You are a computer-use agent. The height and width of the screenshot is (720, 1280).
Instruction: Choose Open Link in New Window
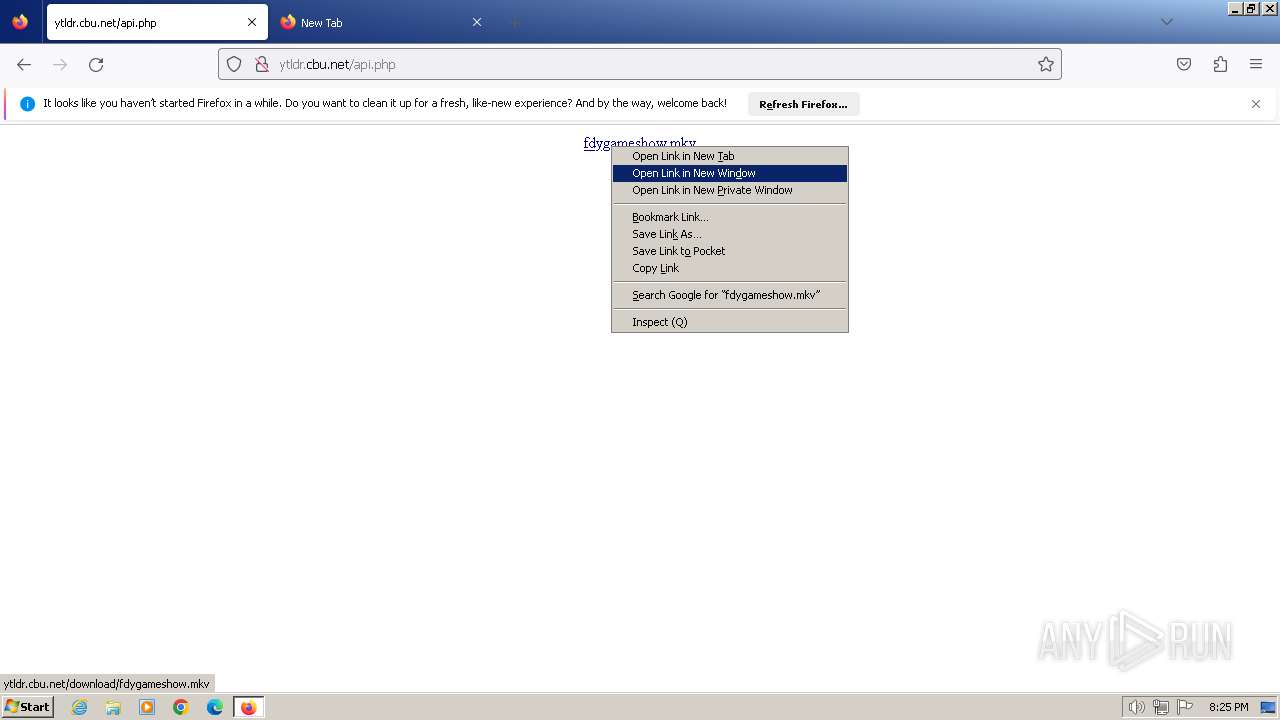coord(730,173)
